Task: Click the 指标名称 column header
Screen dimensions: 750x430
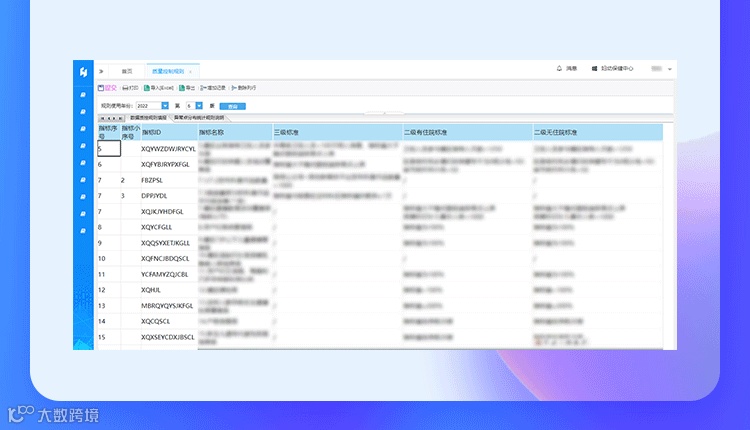Action: pyautogui.click(x=235, y=132)
